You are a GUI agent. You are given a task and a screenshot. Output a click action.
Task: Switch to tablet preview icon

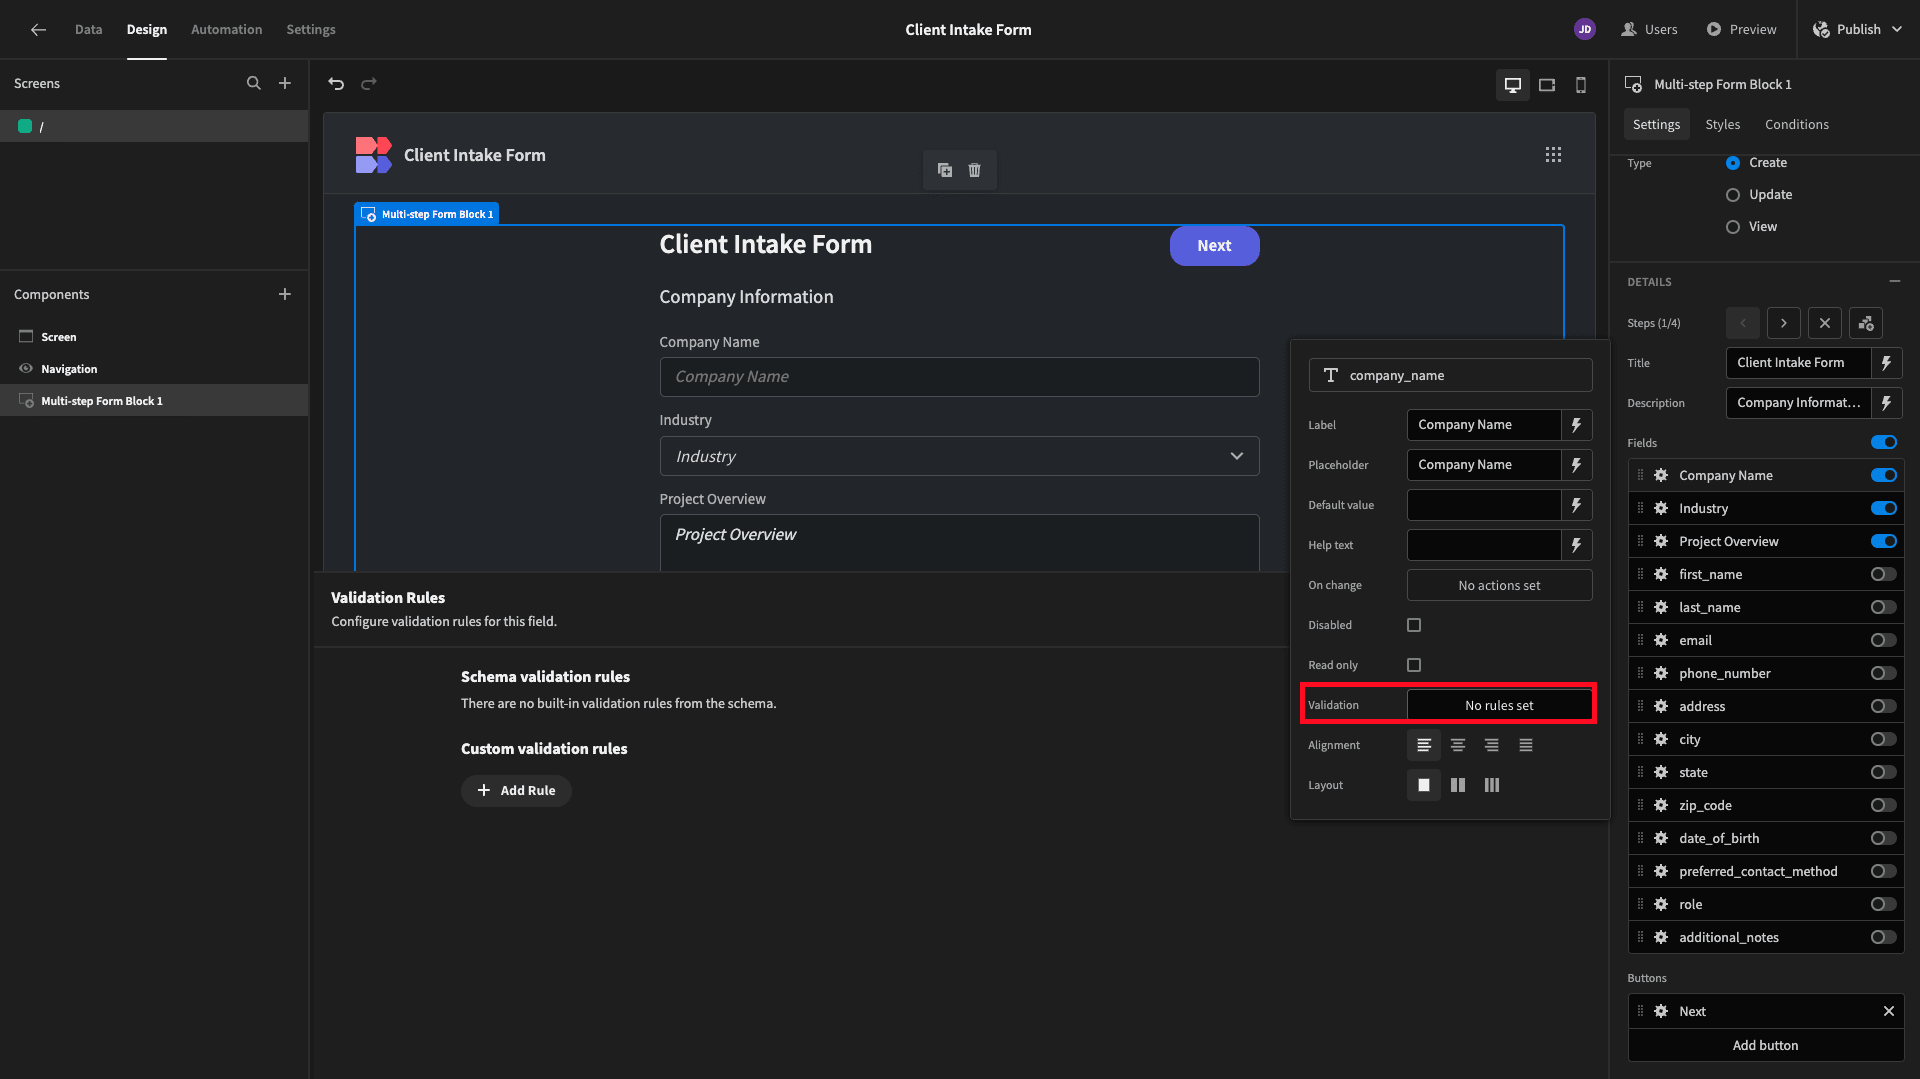[x=1547, y=85]
